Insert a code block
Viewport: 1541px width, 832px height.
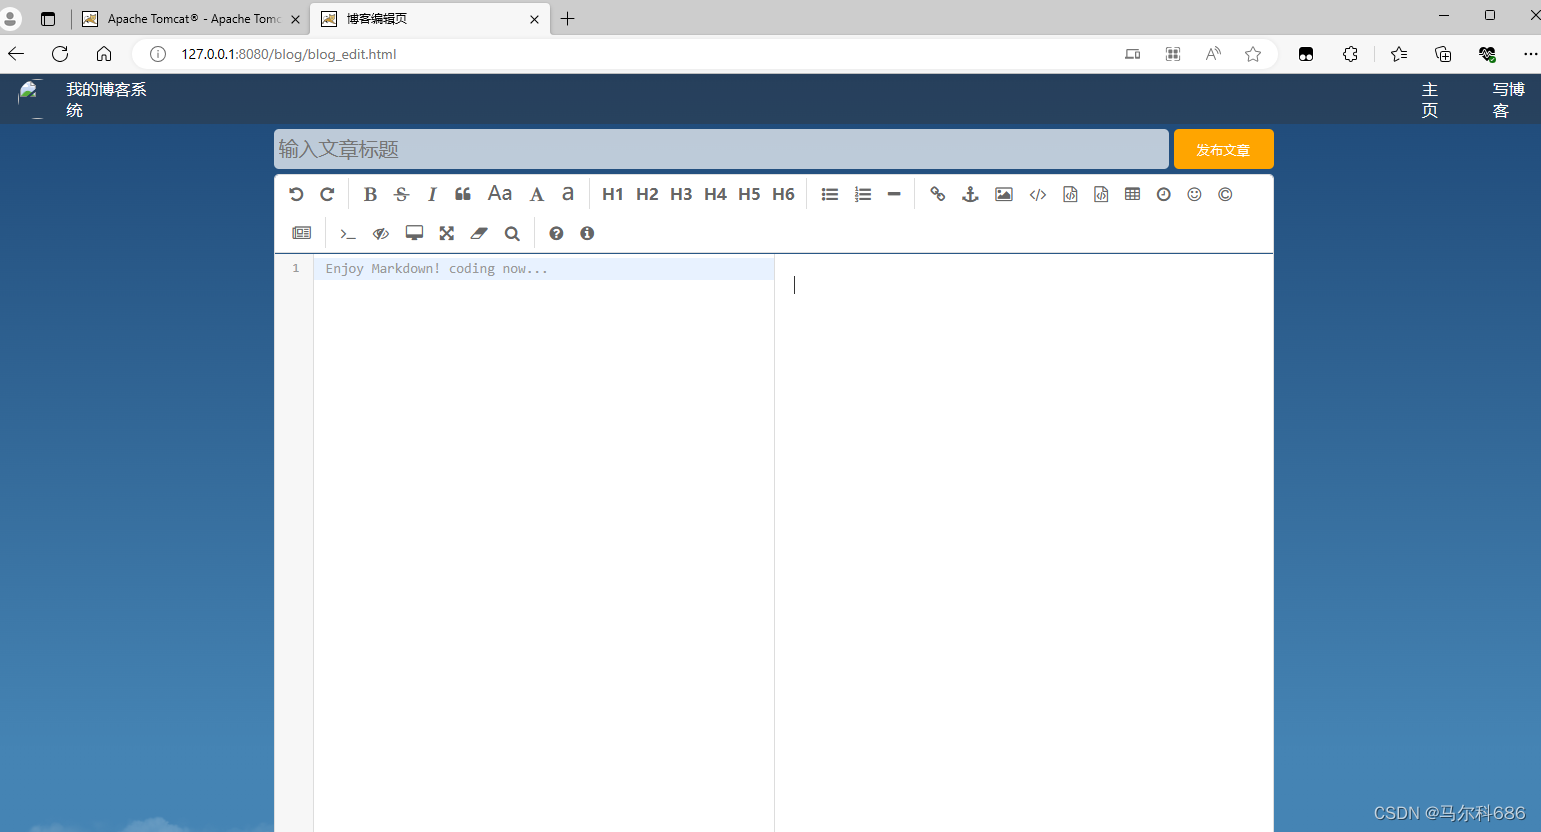(x=1101, y=194)
